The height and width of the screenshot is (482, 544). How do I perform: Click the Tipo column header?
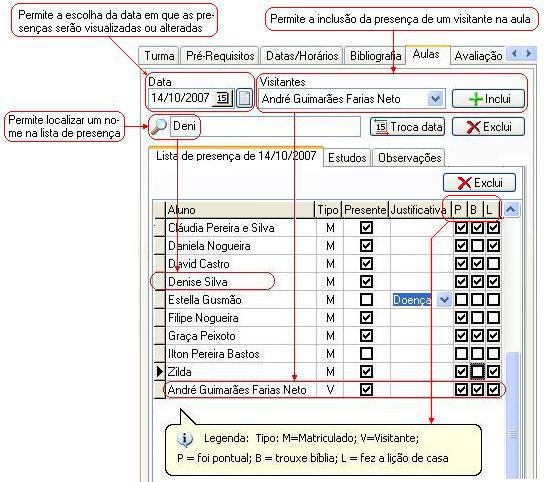[x=328, y=210]
